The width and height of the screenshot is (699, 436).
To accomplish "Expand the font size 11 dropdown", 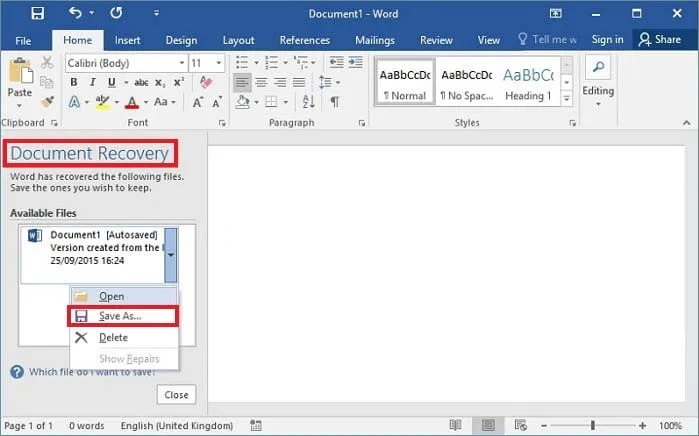I will (x=220, y=63).
